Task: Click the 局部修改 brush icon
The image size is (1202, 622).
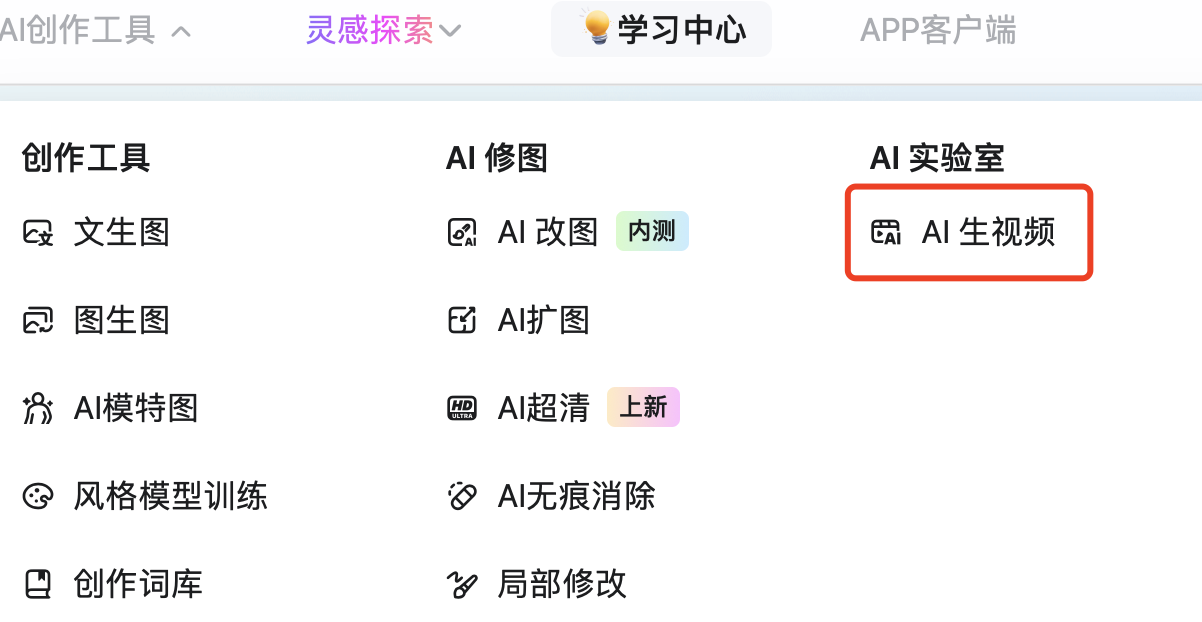Action: 461,584
